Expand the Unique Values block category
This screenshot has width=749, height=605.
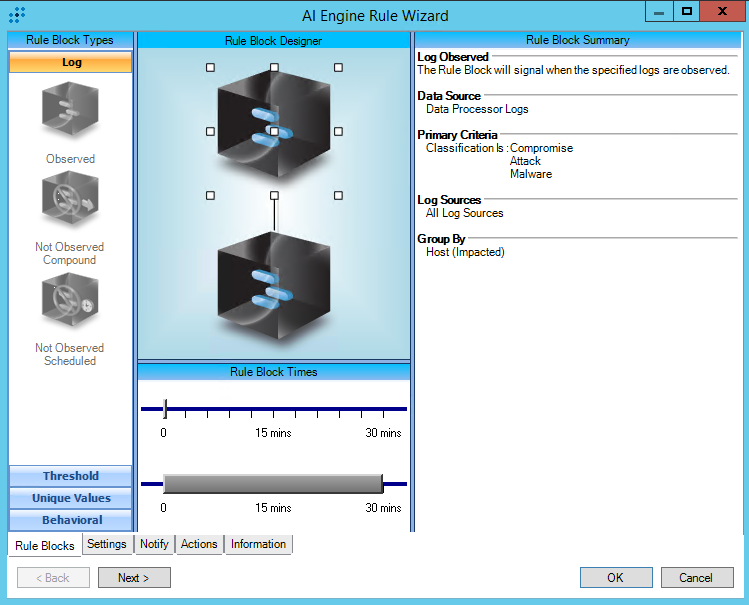[x=71, y=498]
